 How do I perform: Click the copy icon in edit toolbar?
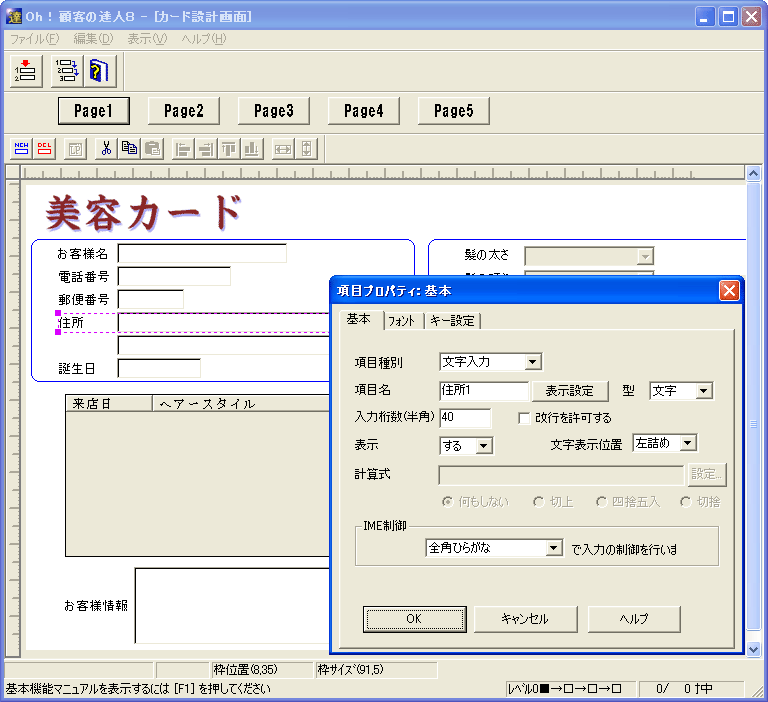pos(129,149)
